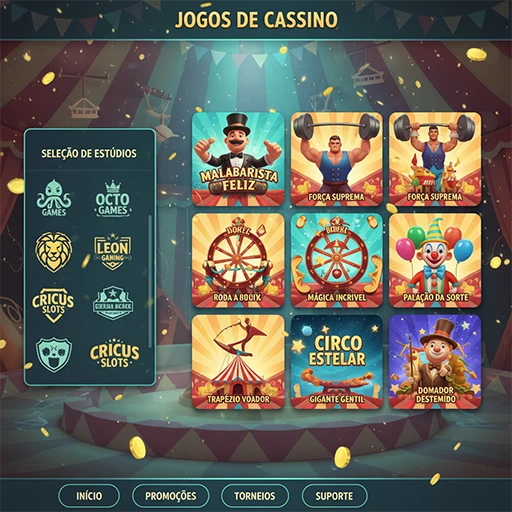Contact Suporte from bottom navigation
Viewport: 512px width, 512px height.
tap(334, 496)
